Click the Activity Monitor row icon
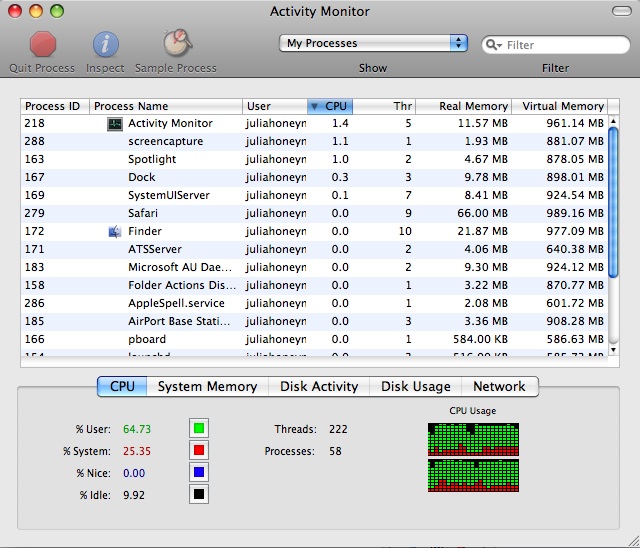 tap(115, 124)
